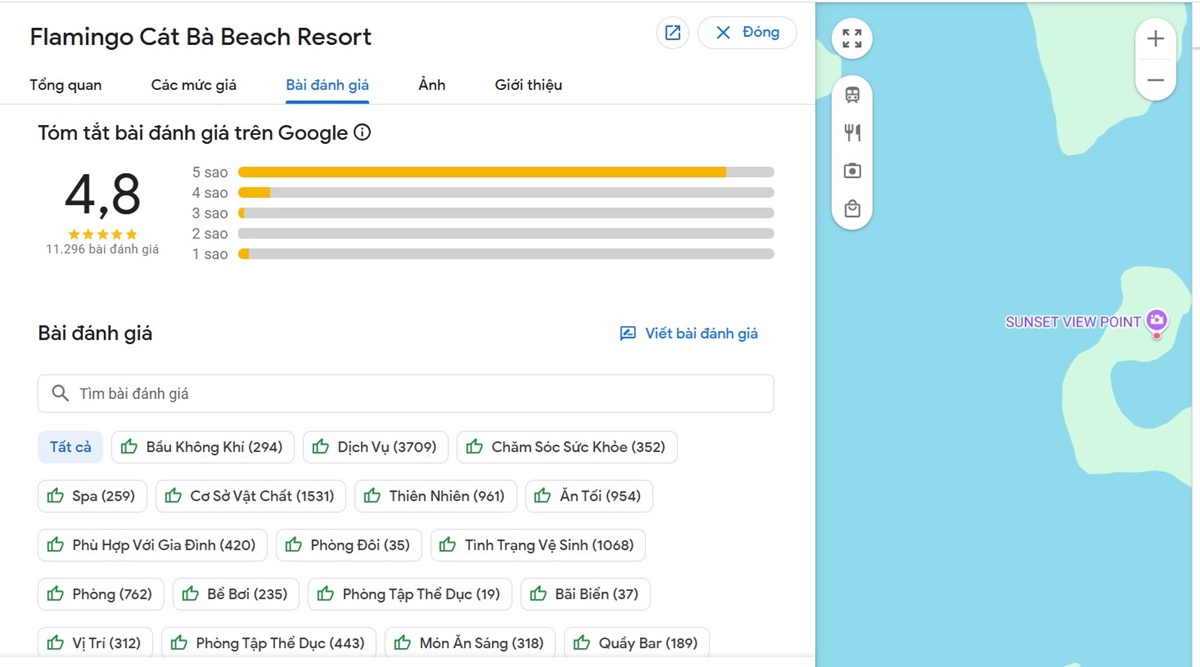1200x667 pixels.
Task: Filter reviews by Thiên Nhiên (961)
Action: pos(436,496)
